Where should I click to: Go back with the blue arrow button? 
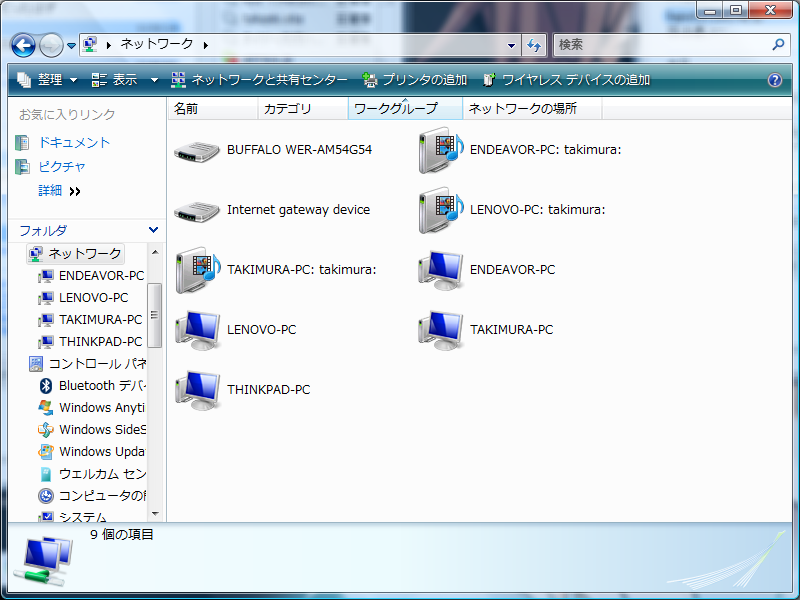23,45
